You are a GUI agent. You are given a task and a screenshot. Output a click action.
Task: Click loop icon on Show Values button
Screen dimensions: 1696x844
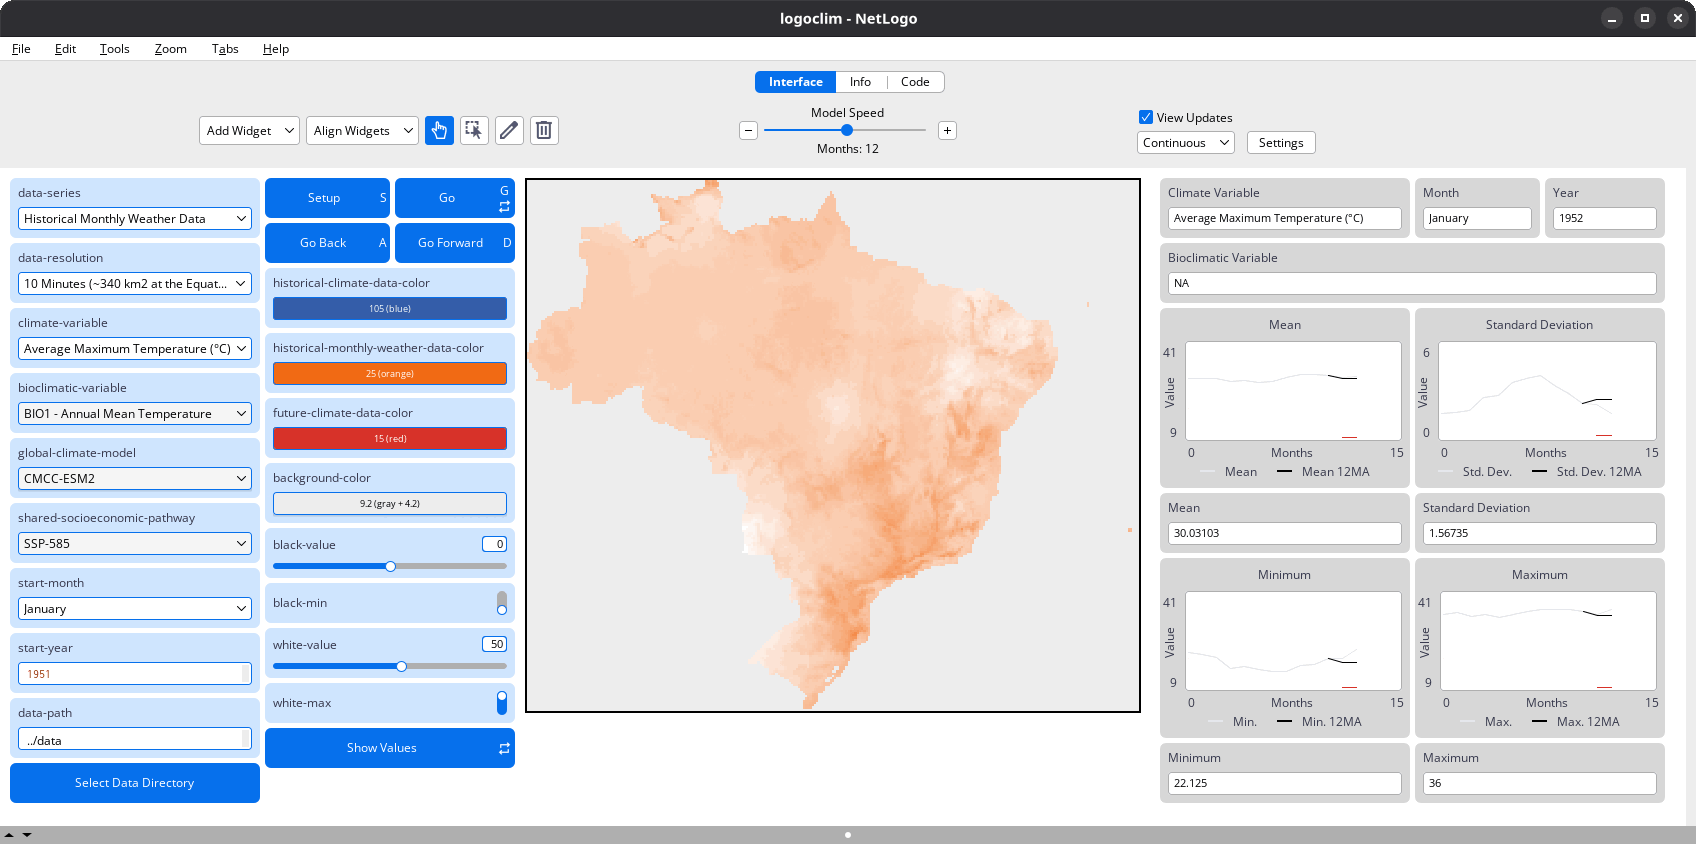coord(504,748)
